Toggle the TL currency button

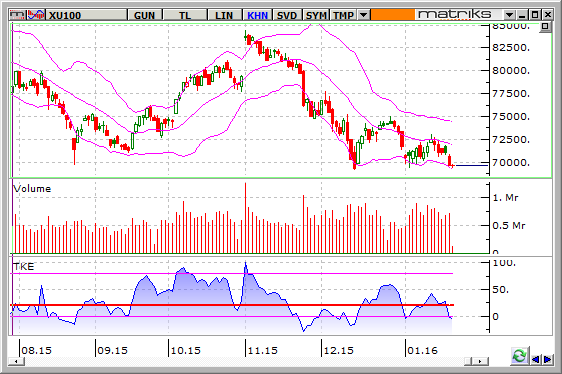185,15
